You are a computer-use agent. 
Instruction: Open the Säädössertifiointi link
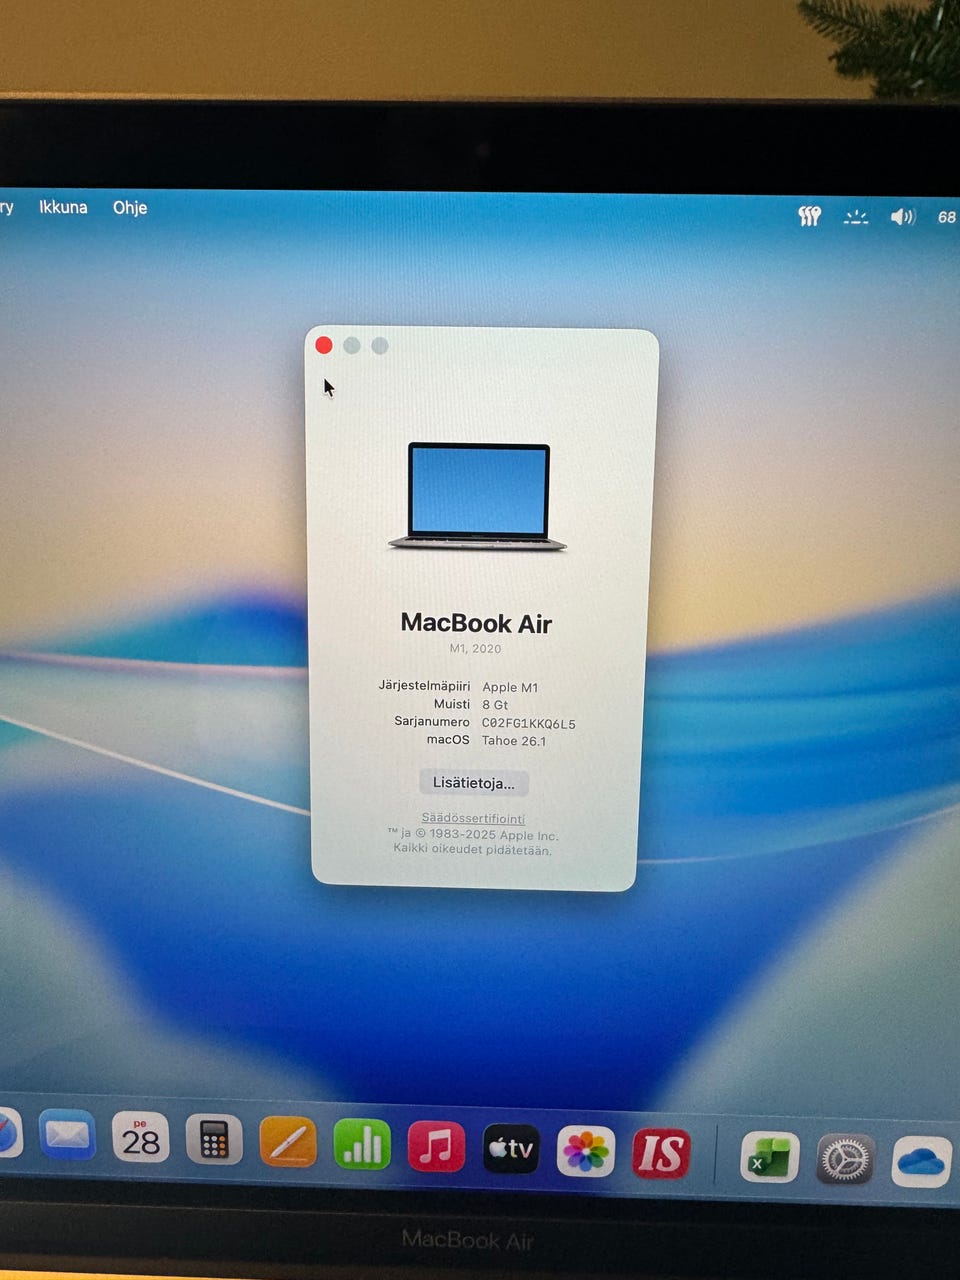(x=473, y=819)
